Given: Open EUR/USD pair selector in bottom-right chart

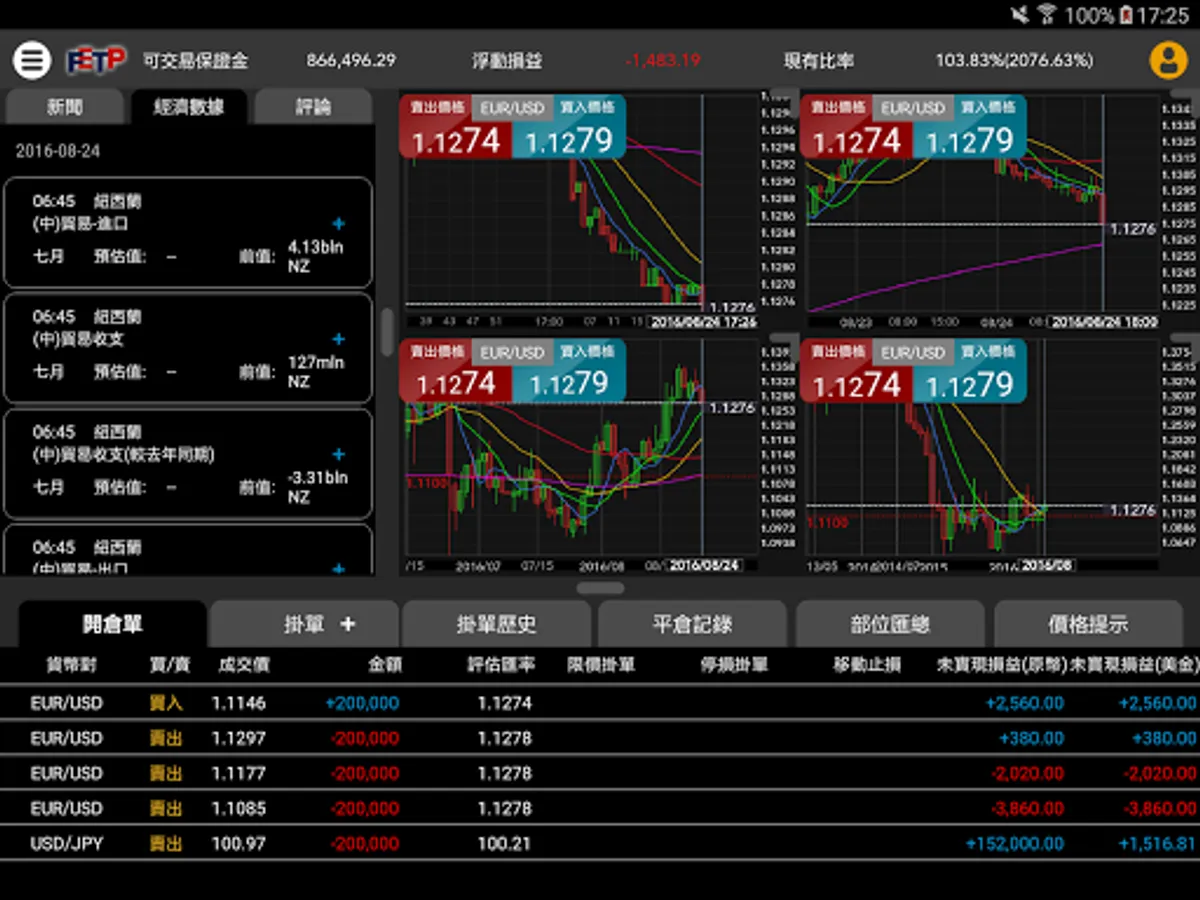Looking at the screenshot, I should (x=912, y=351).
